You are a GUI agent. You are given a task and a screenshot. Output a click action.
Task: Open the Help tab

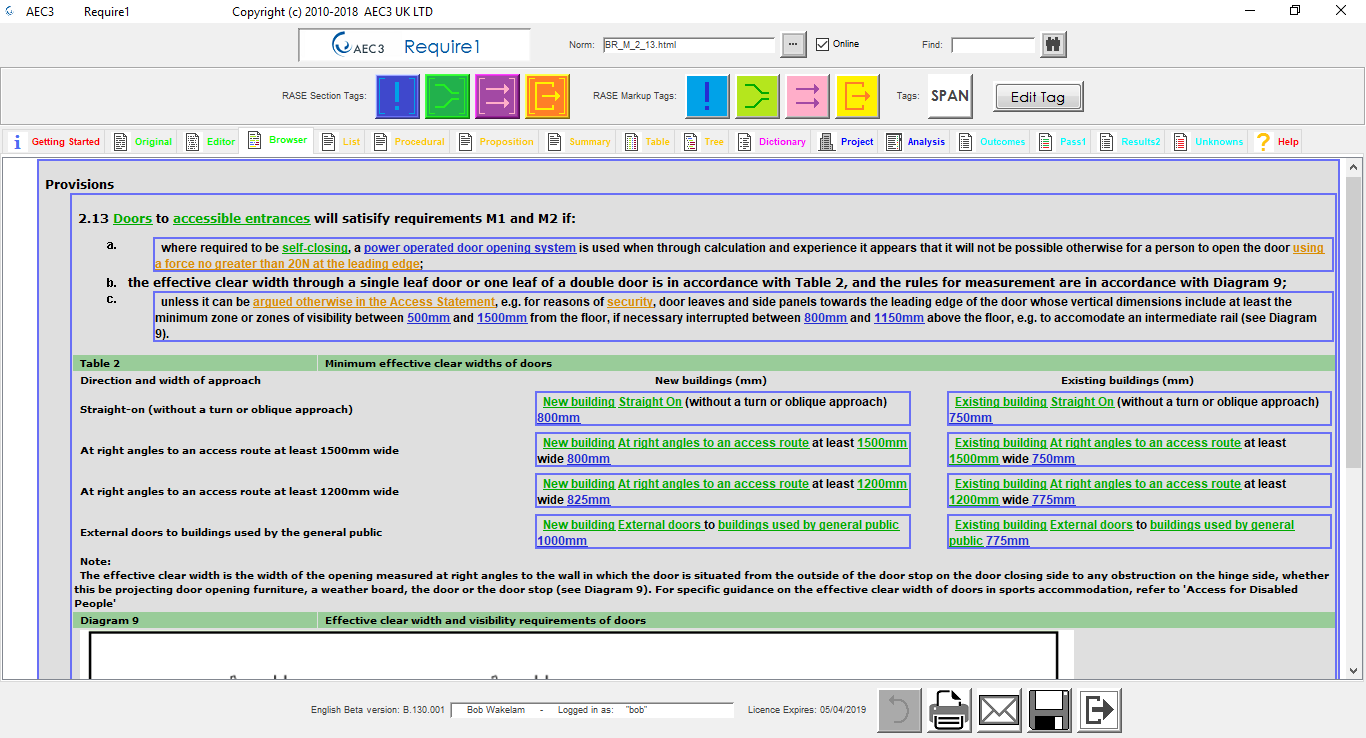tap(1277, 142)
